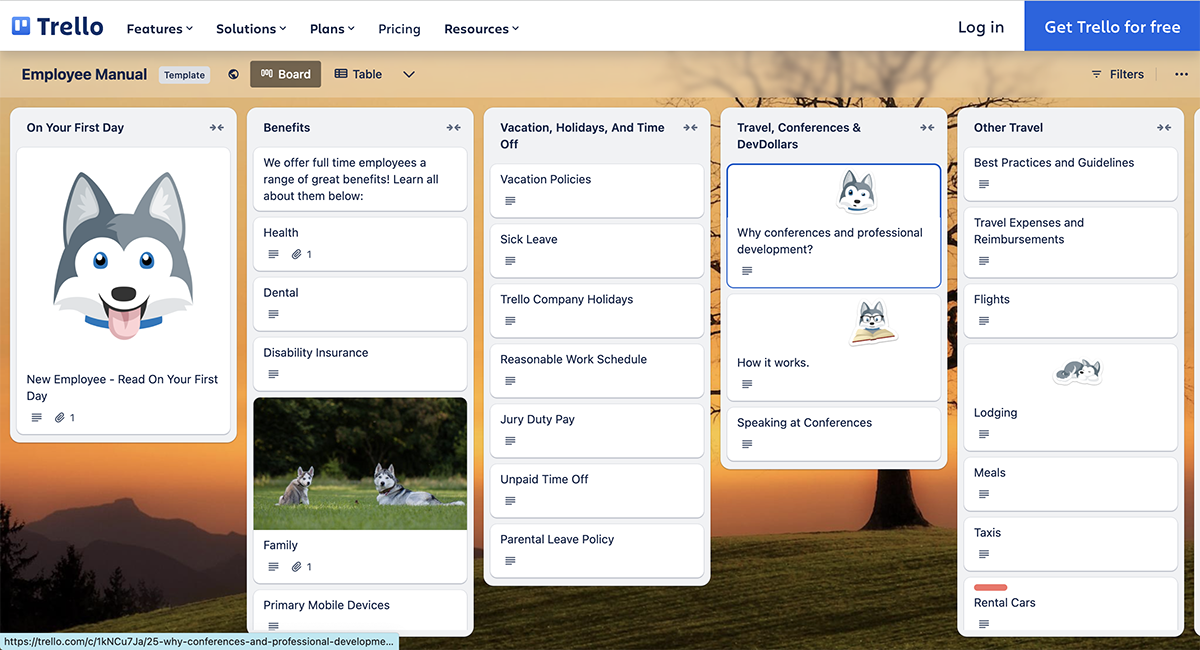Open the board menu ellipsis icon
This screenshot has height=650, width=1200.
coord(1181,73)
